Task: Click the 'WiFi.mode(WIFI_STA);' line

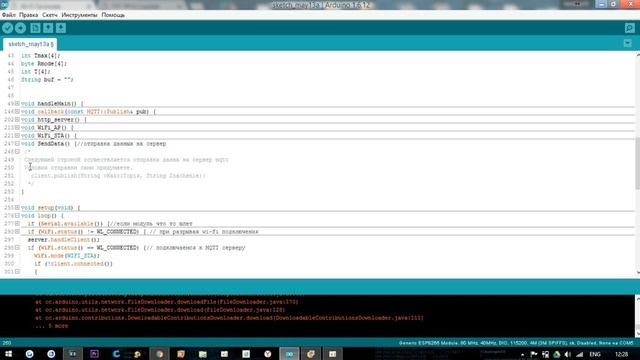Action: pyautogui.click(x=67, y=256)
